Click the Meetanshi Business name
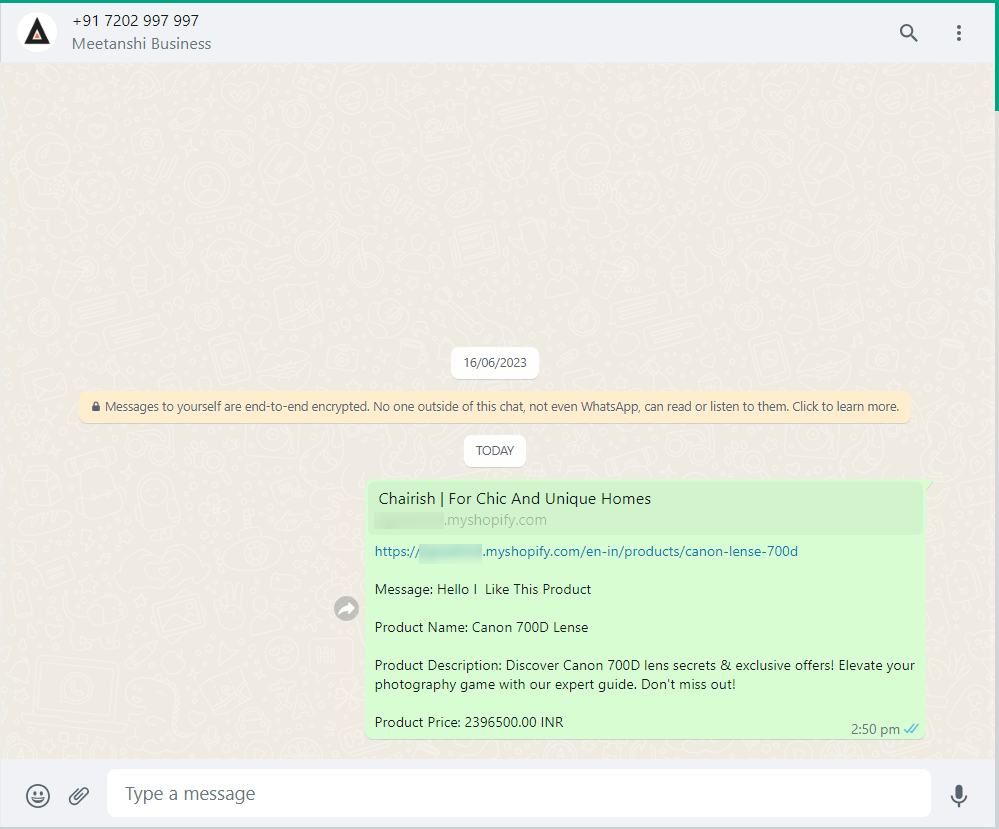 [141, 43]
